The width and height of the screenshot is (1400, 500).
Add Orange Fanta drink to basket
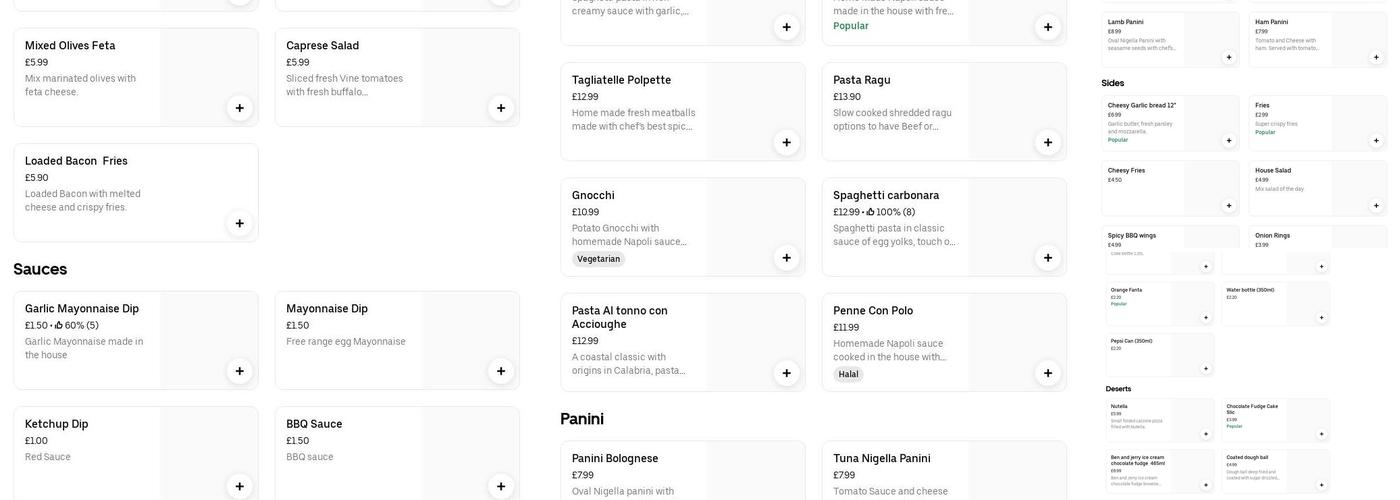(x=1206, y=318)
